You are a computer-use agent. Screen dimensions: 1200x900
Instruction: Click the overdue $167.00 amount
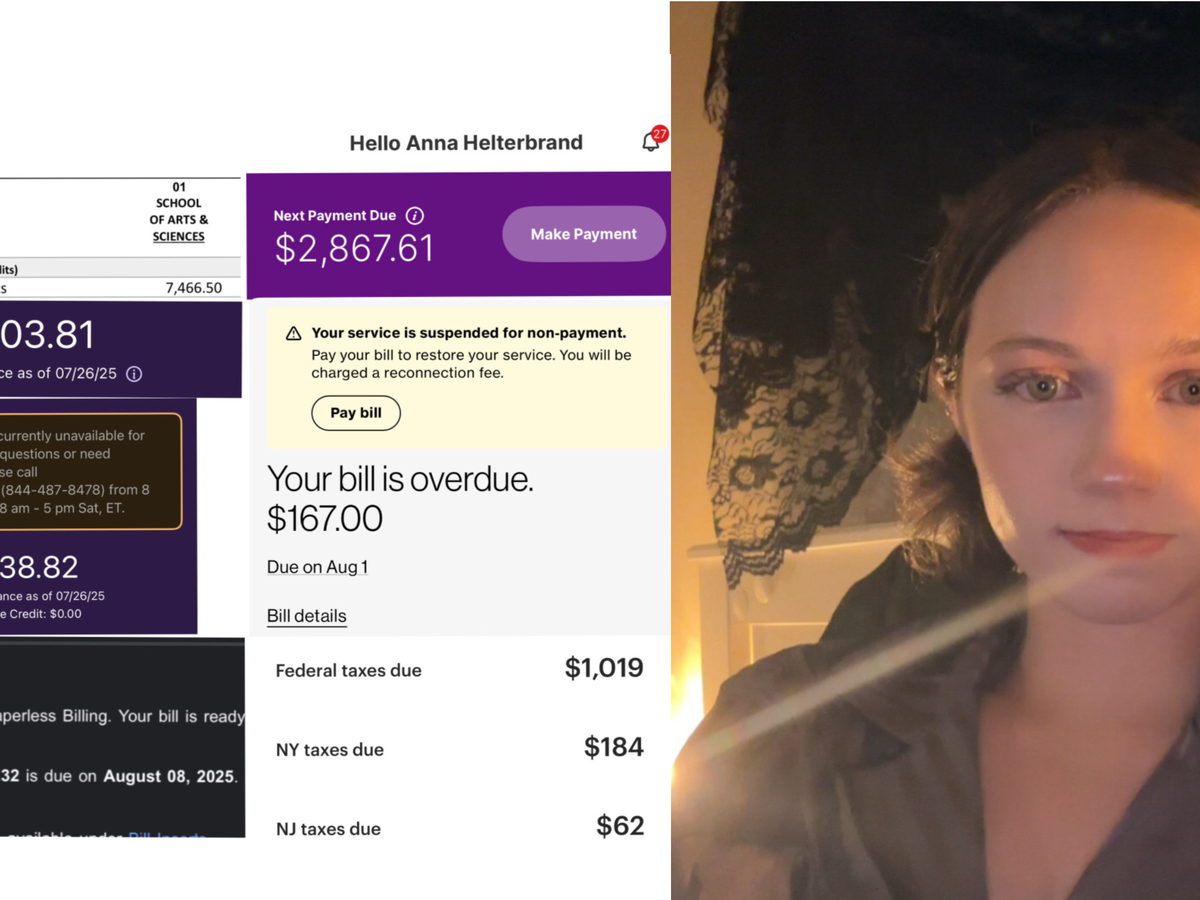tap(325, 519)
